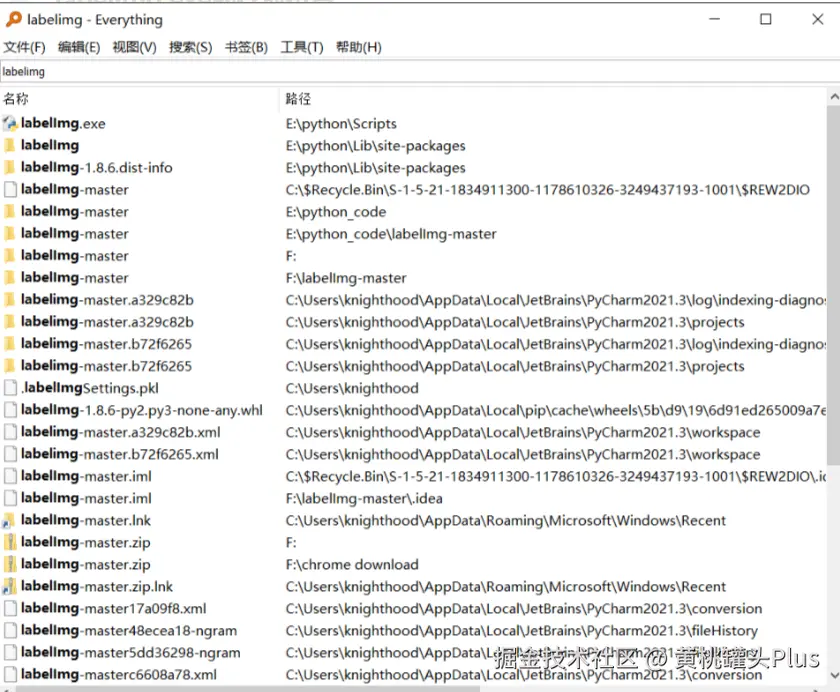The height and width of the screenshot is (692, 840).
Task: Open the 书签(B) menu
Action: tap(246, 47)
